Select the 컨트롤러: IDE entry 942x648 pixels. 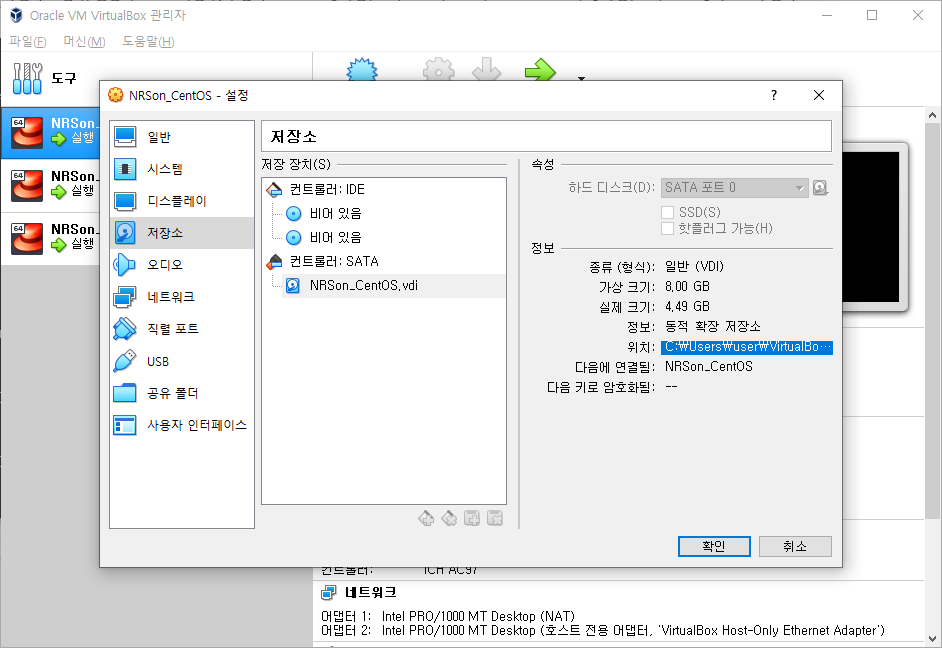tap(384, 190)
